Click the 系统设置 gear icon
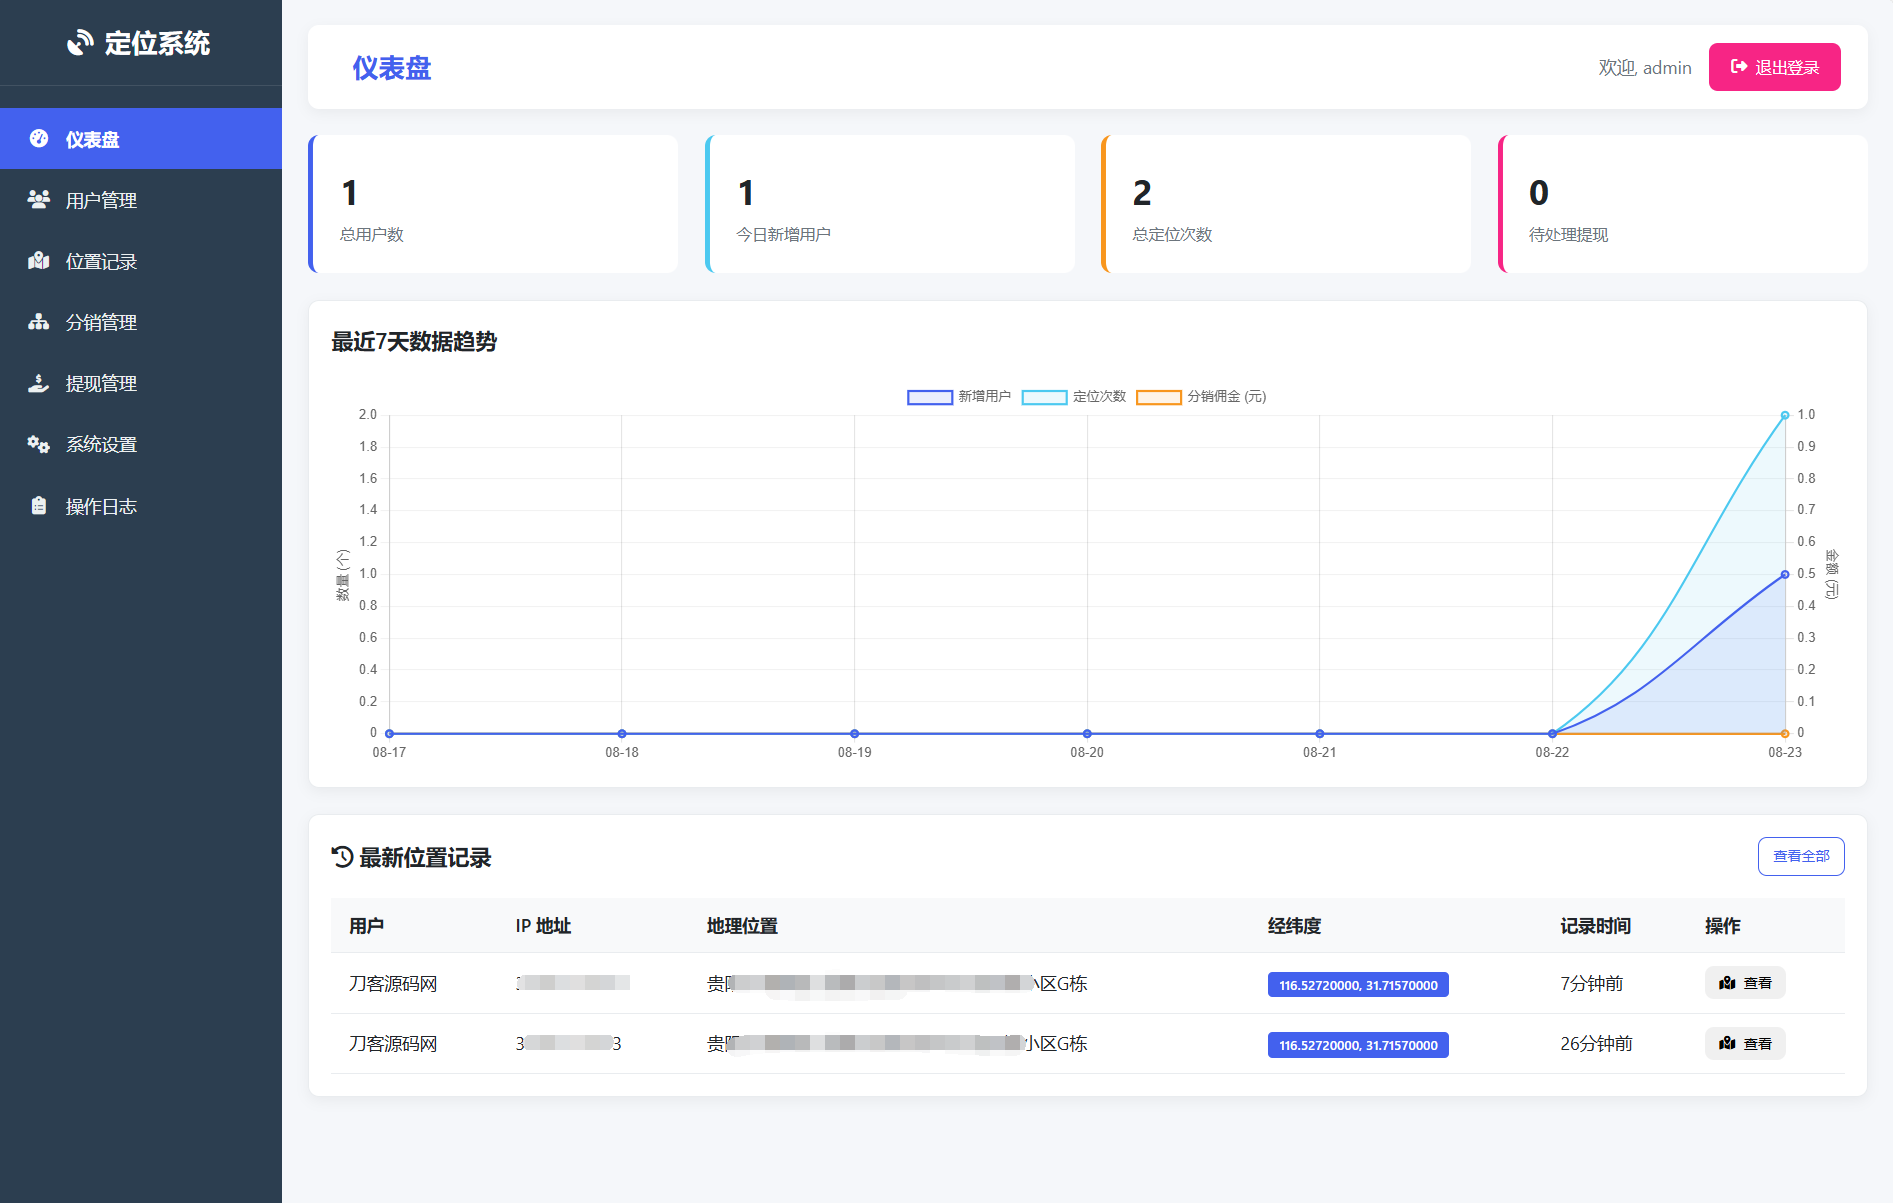 tap(39, 444)
